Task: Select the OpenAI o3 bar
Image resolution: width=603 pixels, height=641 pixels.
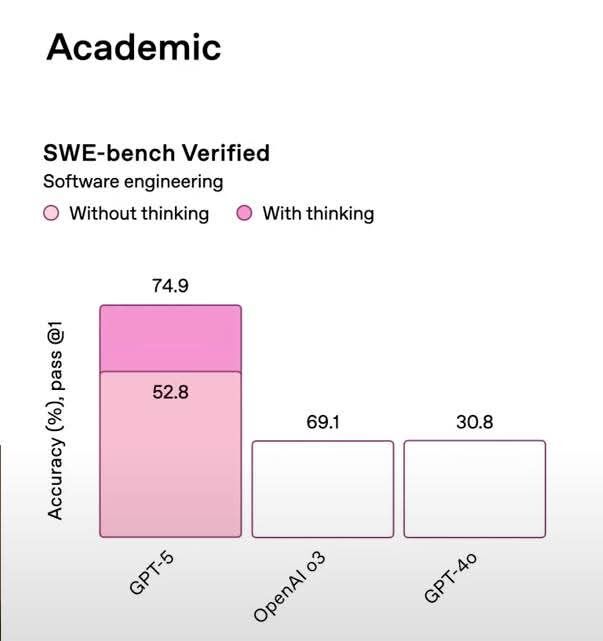Action: coord(322,489)
